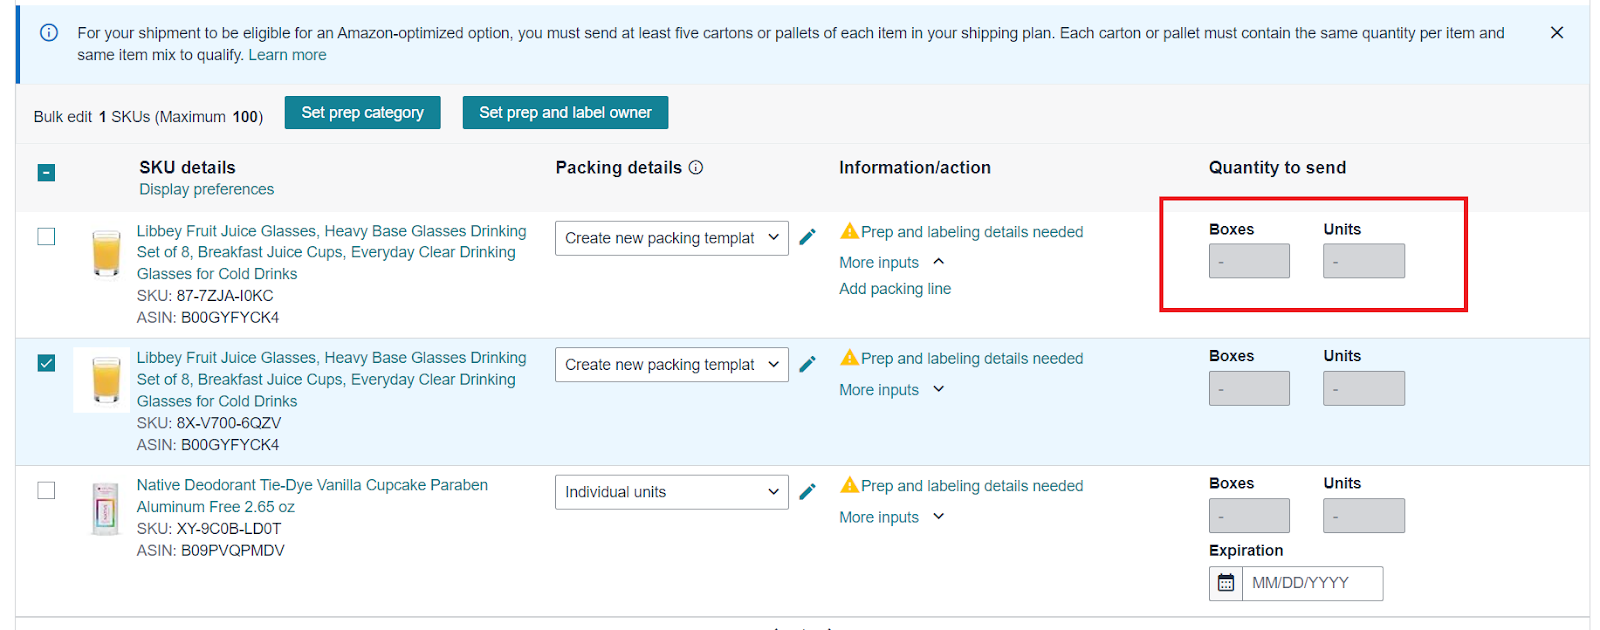Open the pencil edit icon for SKU 87-7ZJA-I0KC
This screenshot has height=630, width=1600.
point(808,237)
